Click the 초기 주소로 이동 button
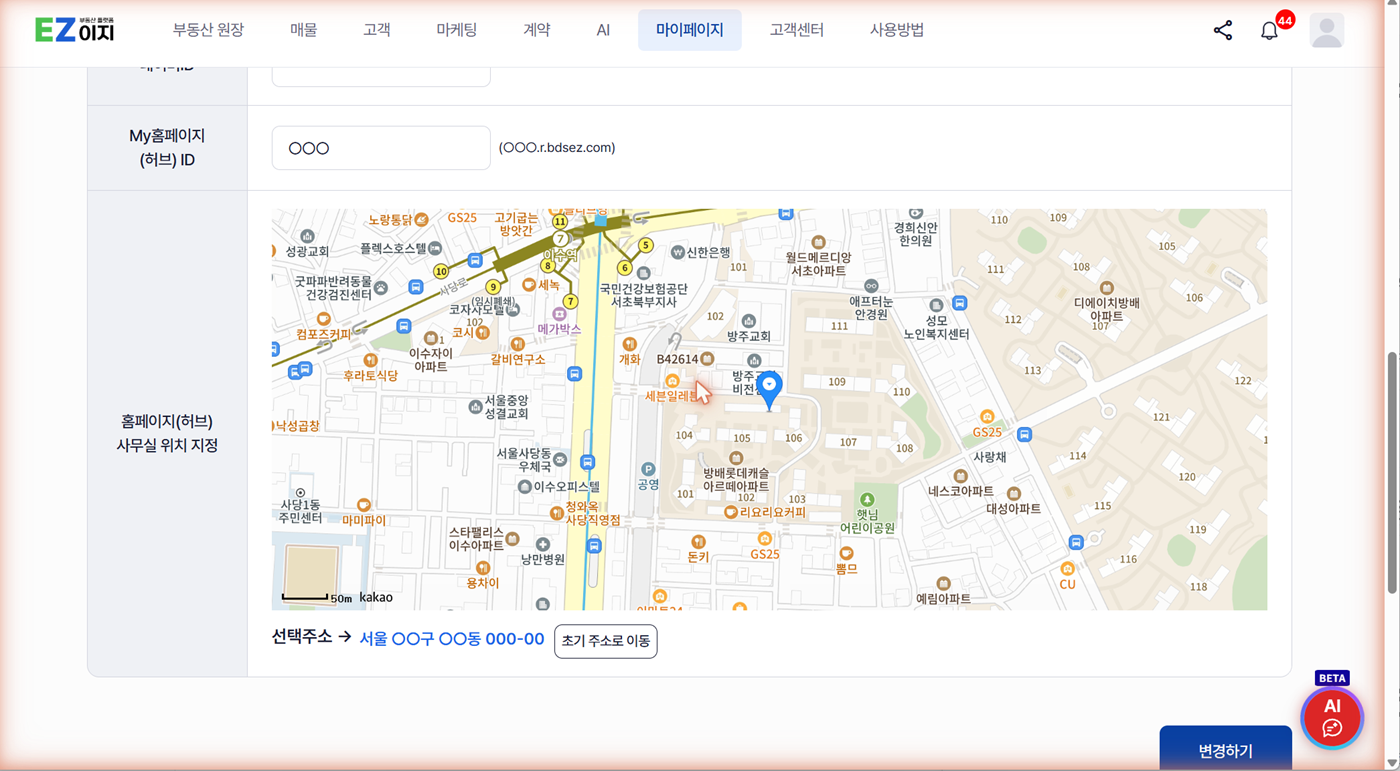 606,641
